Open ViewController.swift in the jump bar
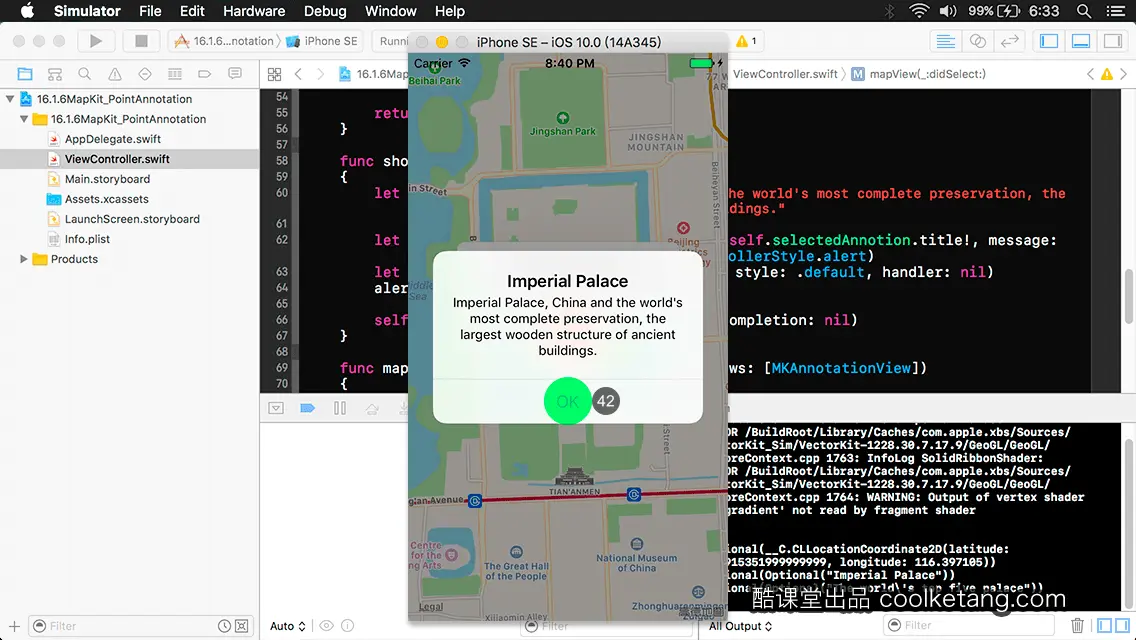The image size is (1136, 640). click(x=785, y=74)
